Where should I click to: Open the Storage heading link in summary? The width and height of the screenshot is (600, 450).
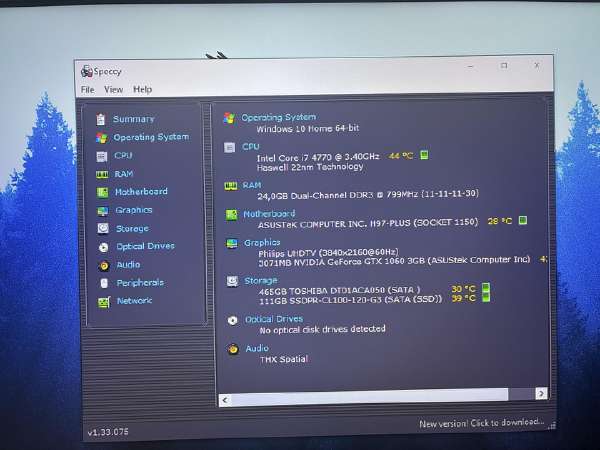tap(261, 281)
